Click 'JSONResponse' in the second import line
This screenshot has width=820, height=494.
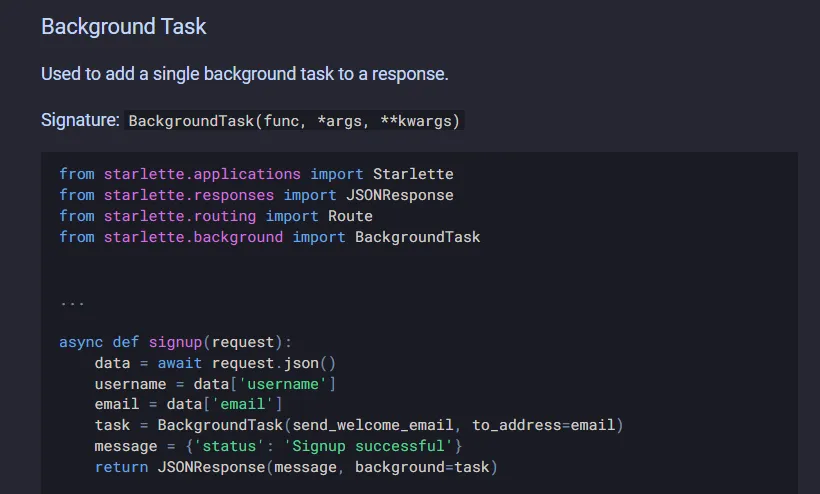pos(399,195)
